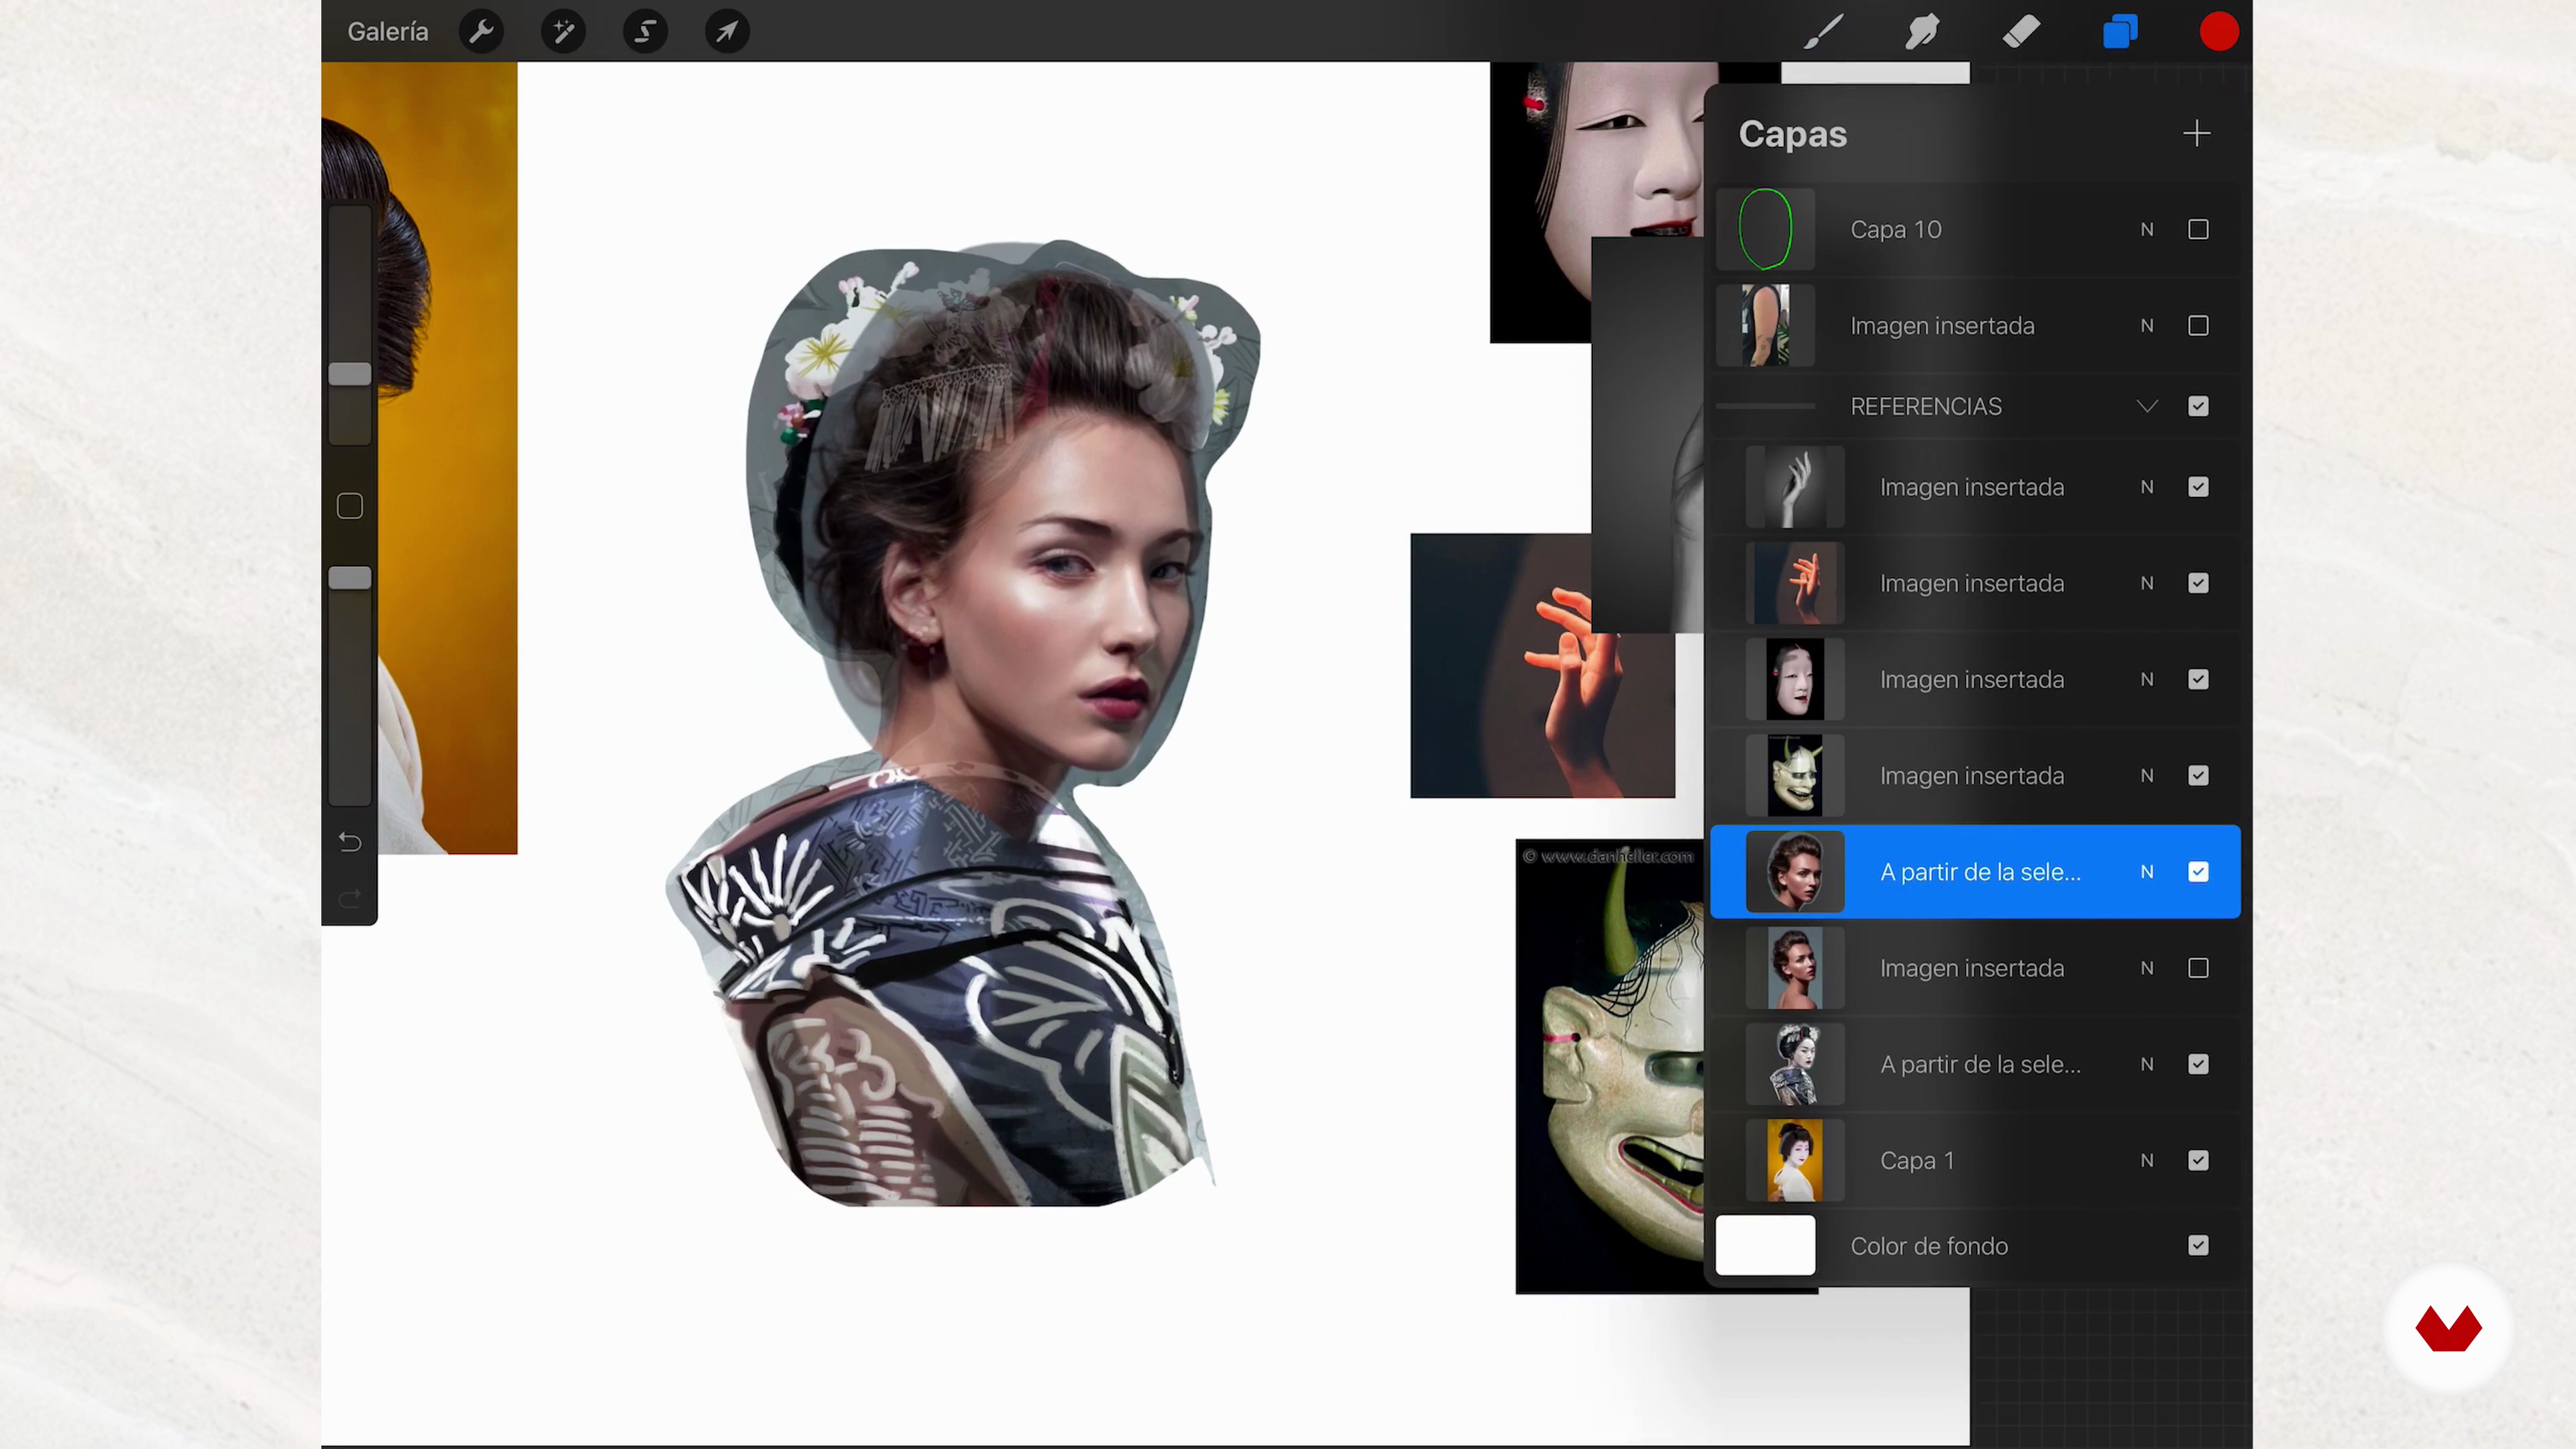Hide the horned mask Imagen insertada layer
Screen dimensions: 2576x1449
point(2198,776)
